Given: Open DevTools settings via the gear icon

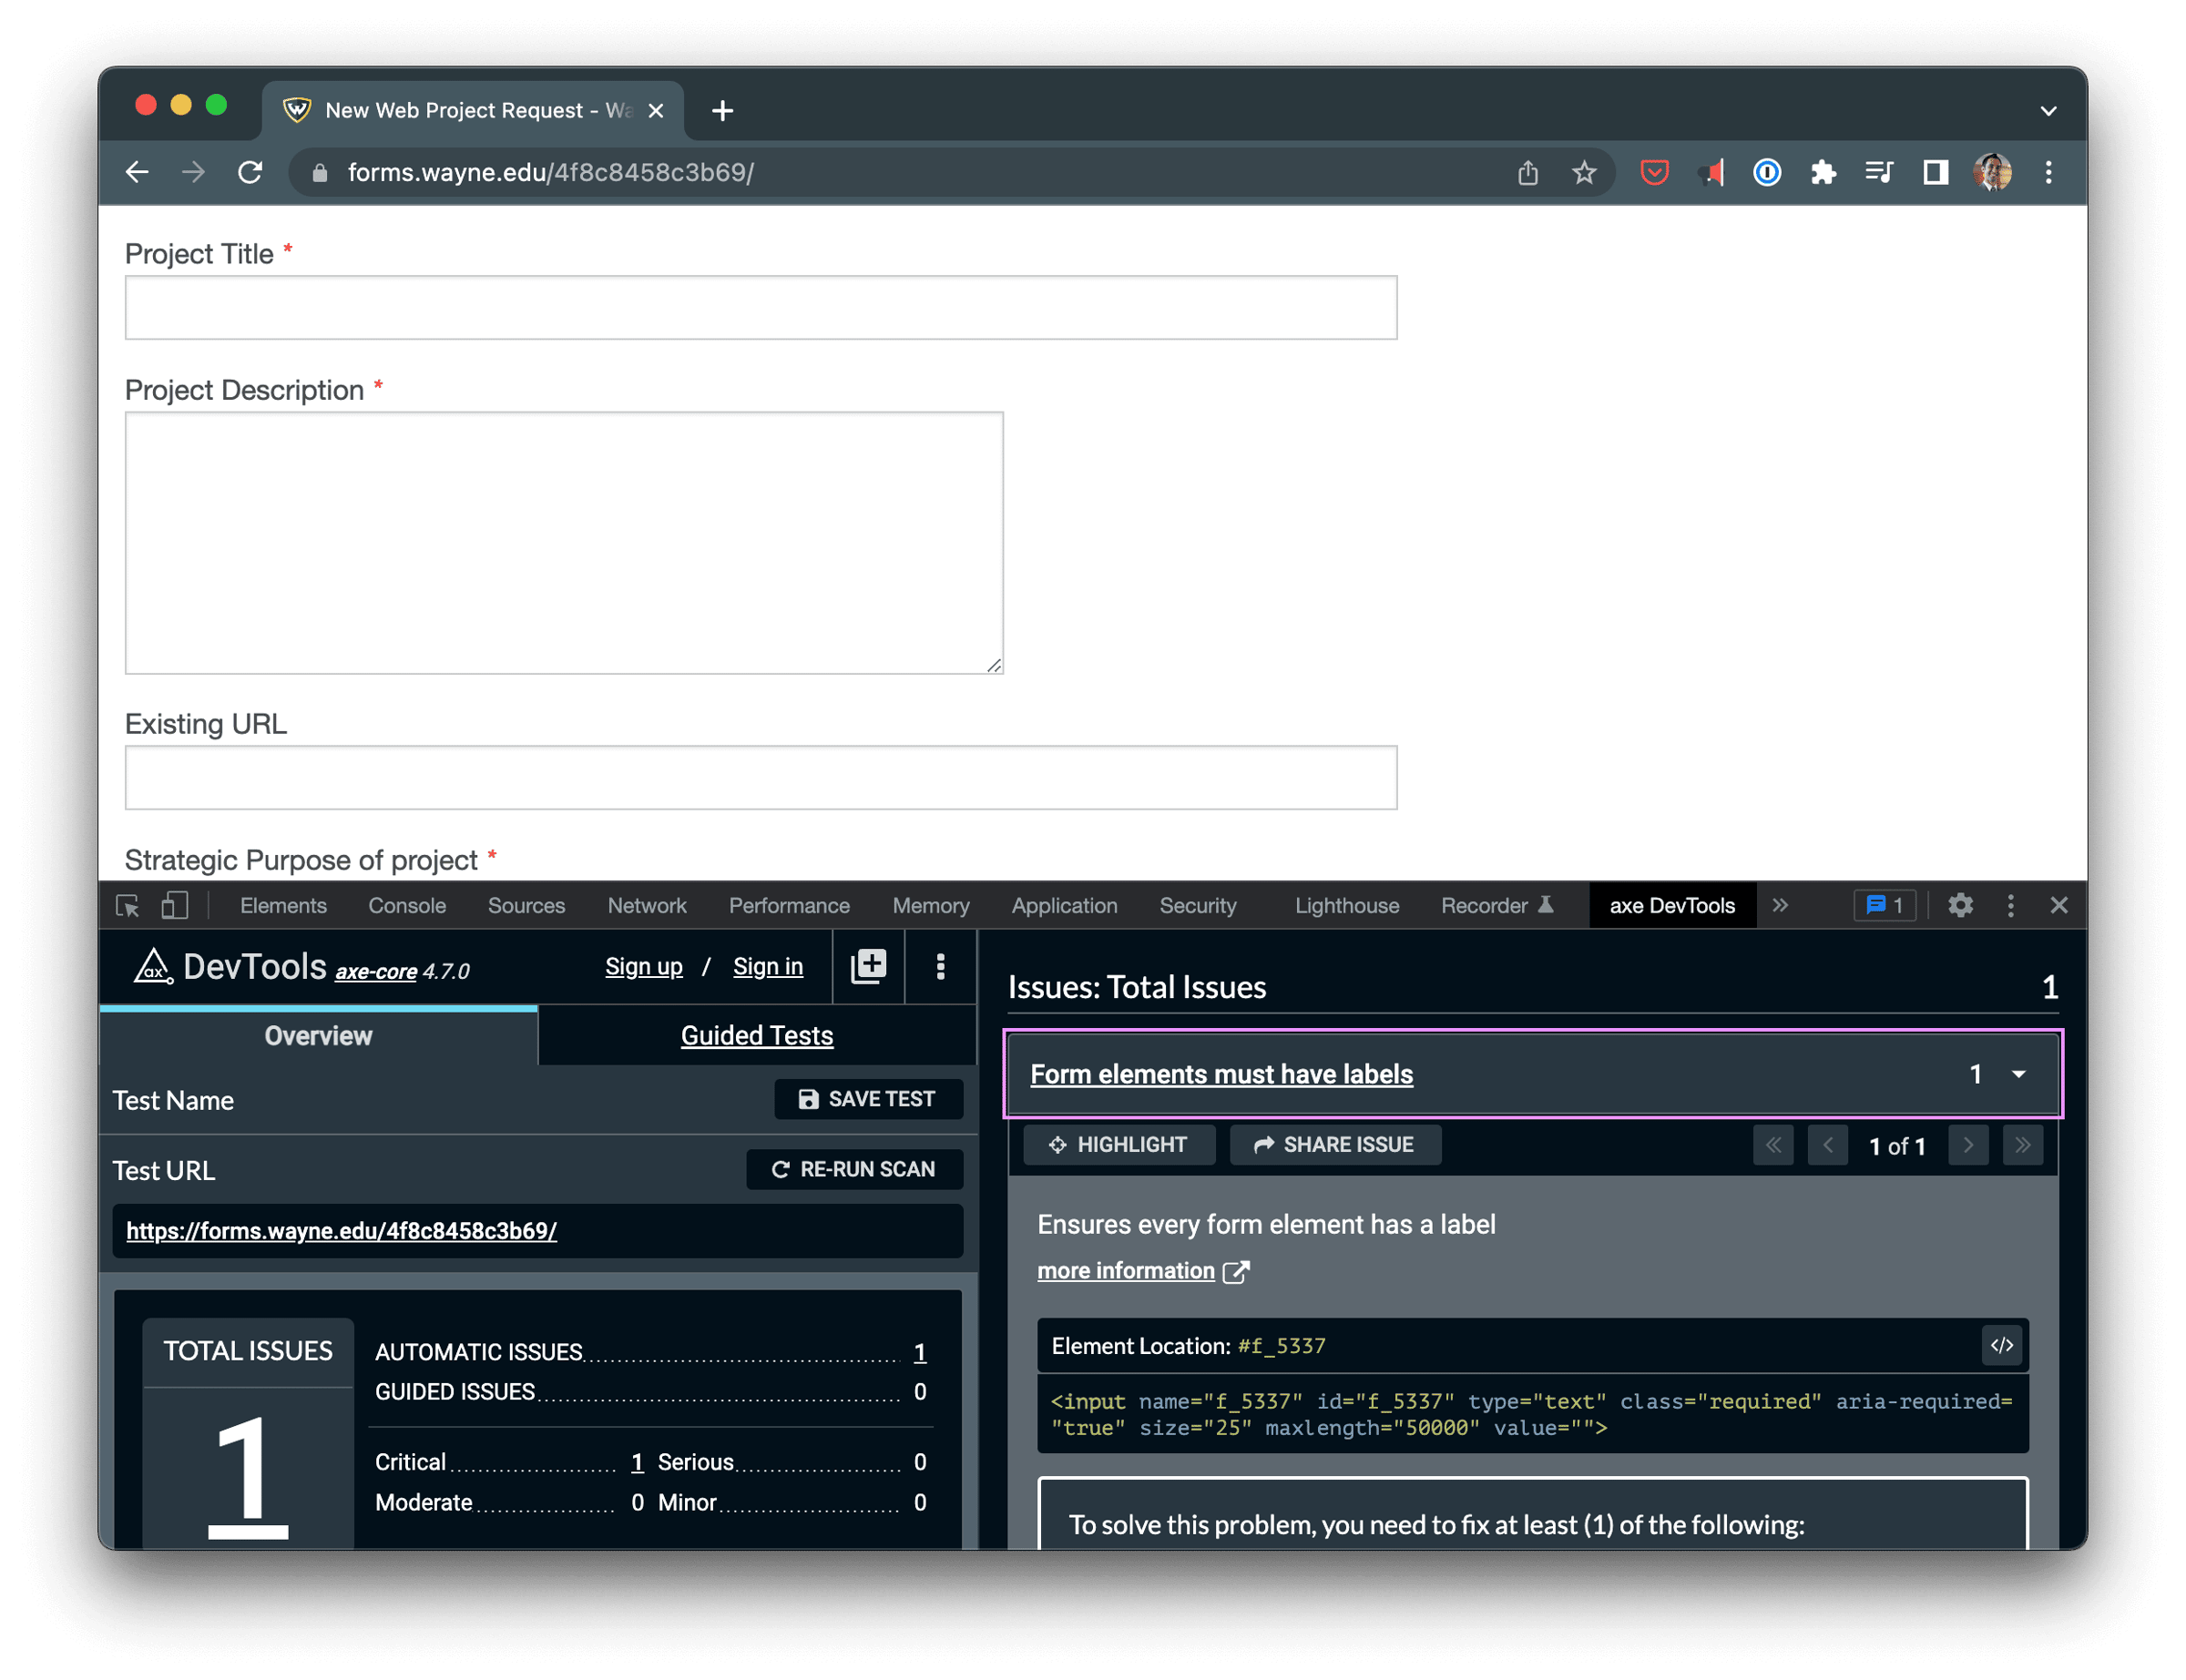Looking at the screenshot, I should (1961, 905).
